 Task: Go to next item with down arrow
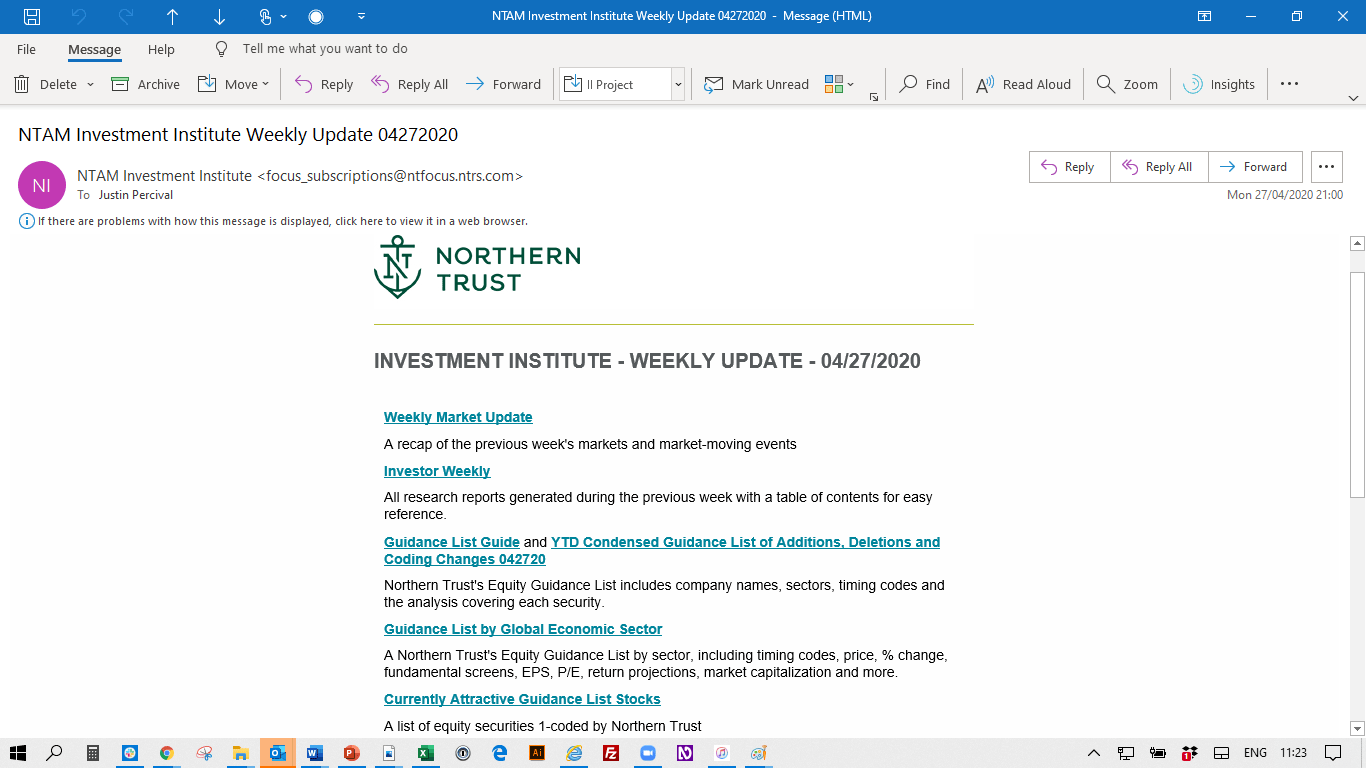219,16
